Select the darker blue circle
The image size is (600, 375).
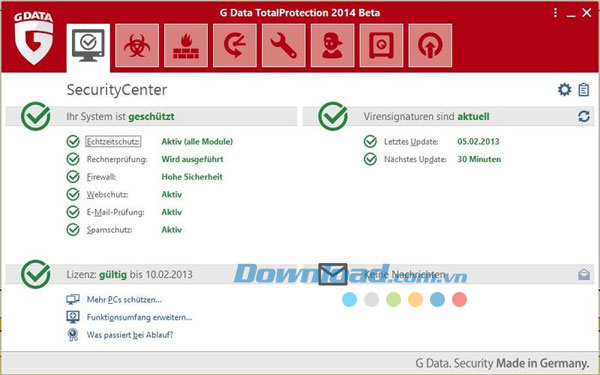pyautogui.click(x=437, y=299)
